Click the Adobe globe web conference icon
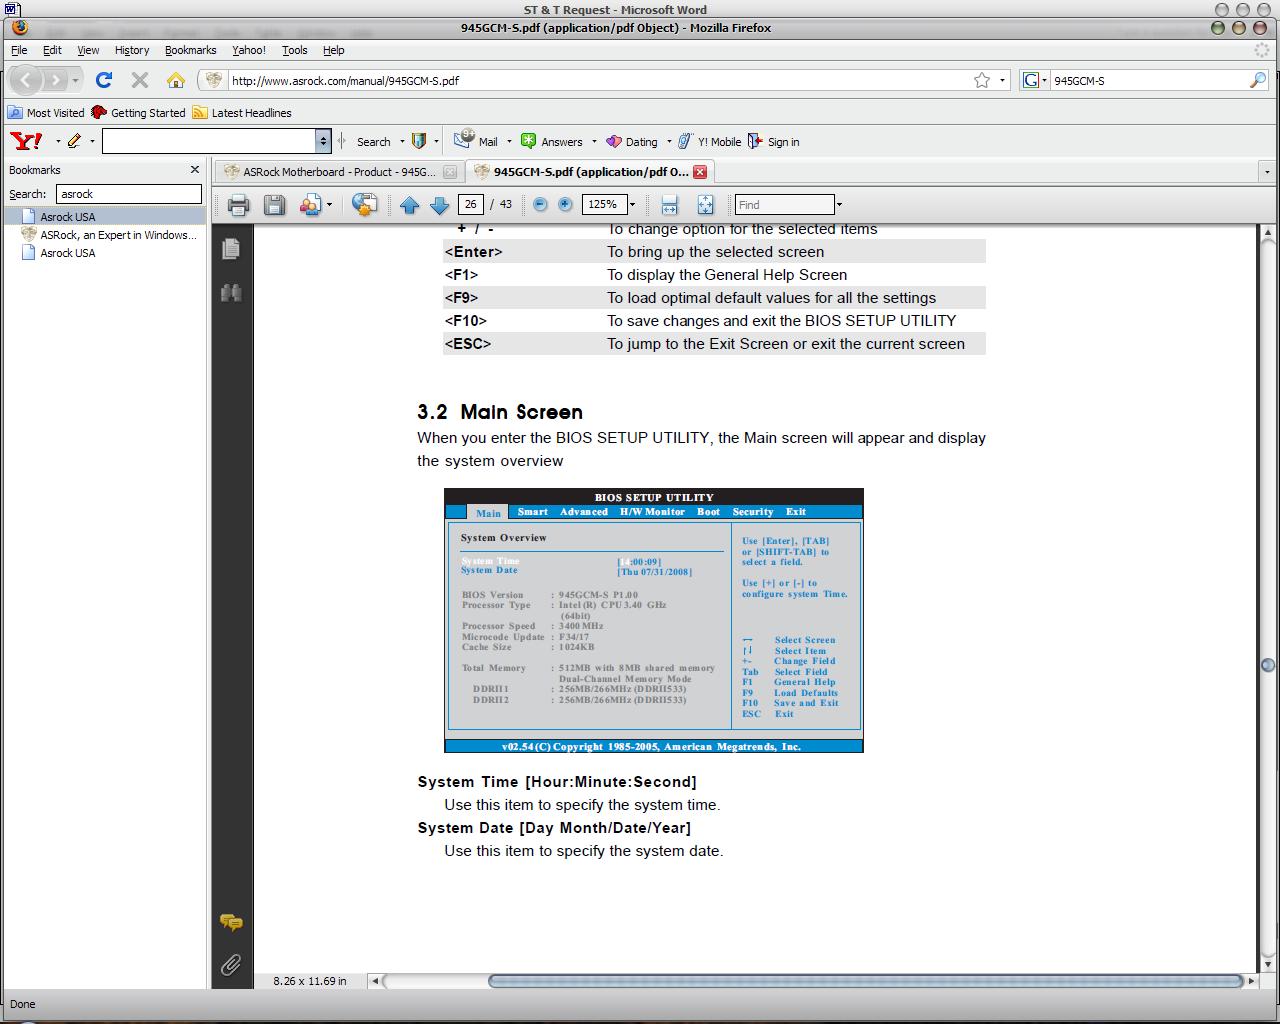This screenshot has width=1280, height=1024. point(365,205)
